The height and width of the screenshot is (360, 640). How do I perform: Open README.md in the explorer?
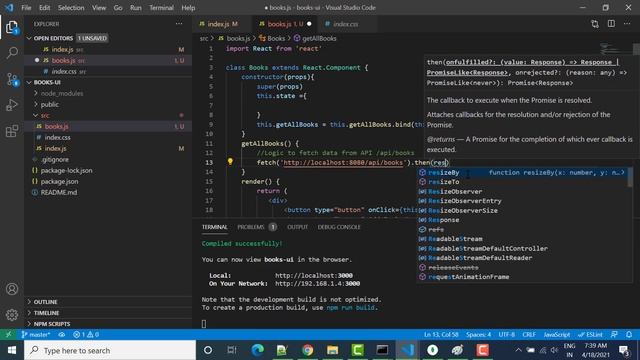pos(59,193)
